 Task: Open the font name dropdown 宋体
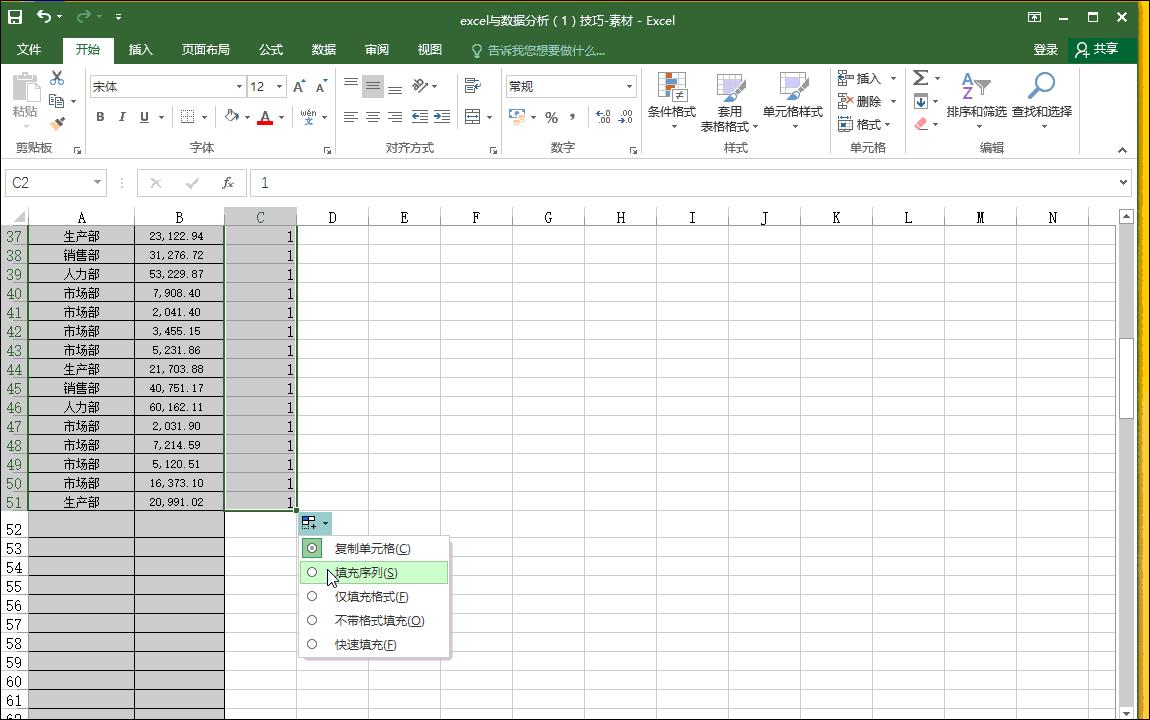[239, 87]
